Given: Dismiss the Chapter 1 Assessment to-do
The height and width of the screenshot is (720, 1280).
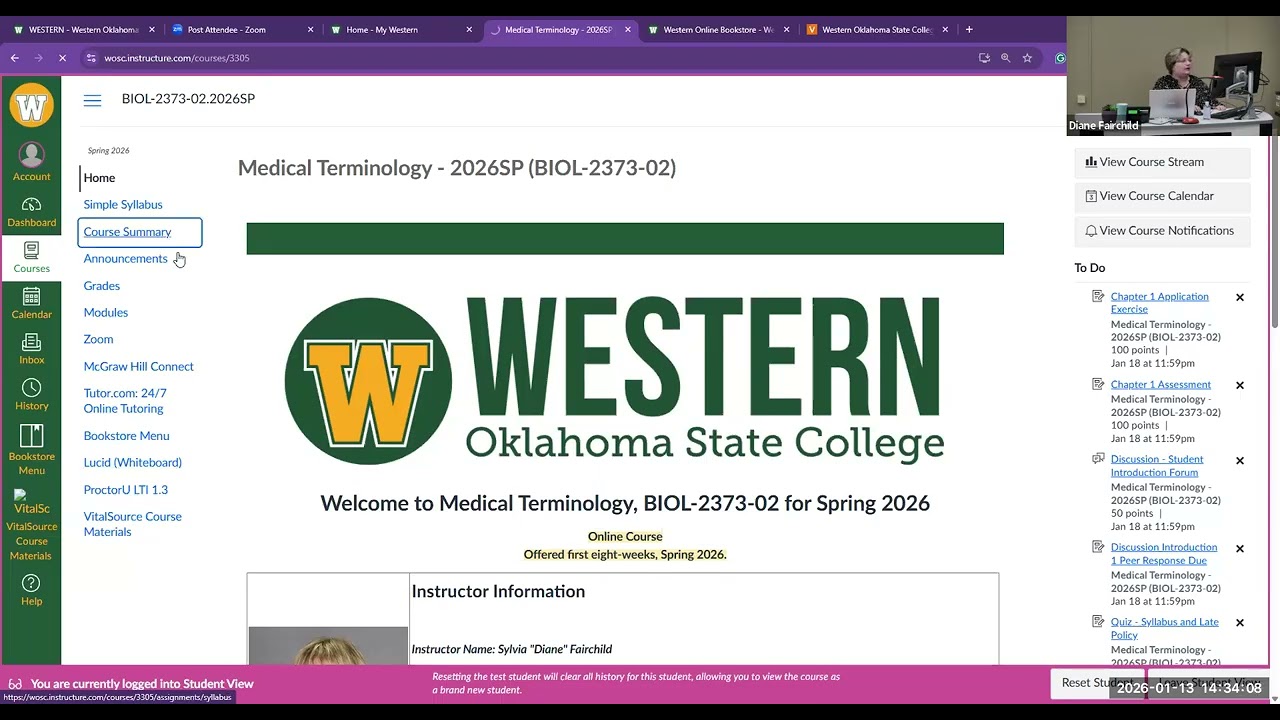Looking at the screenshot, I should tap(1240, 385).
